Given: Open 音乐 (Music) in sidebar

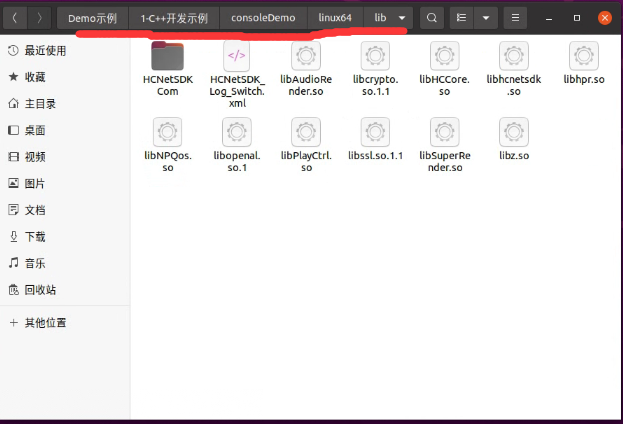Looking at the screenshot, I should coord(65,263).
